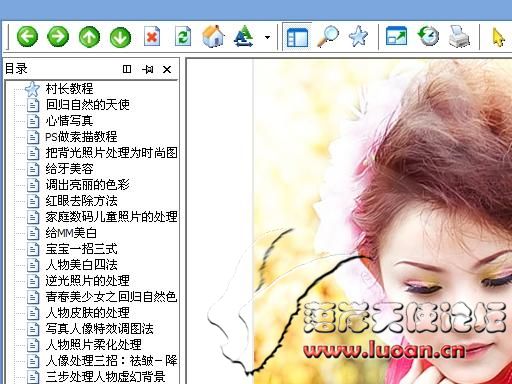Refresh the page with green arrows icon

pyautogui.click(x=183, y=36)
